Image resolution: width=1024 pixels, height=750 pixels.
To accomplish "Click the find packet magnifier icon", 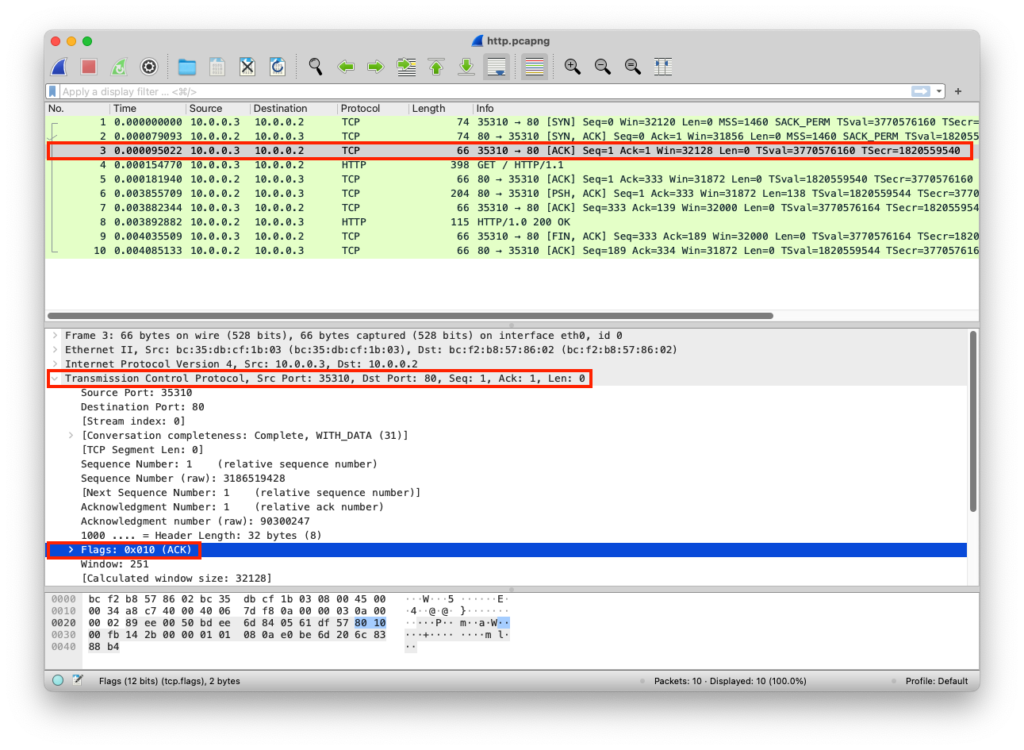I will [315, 67].
